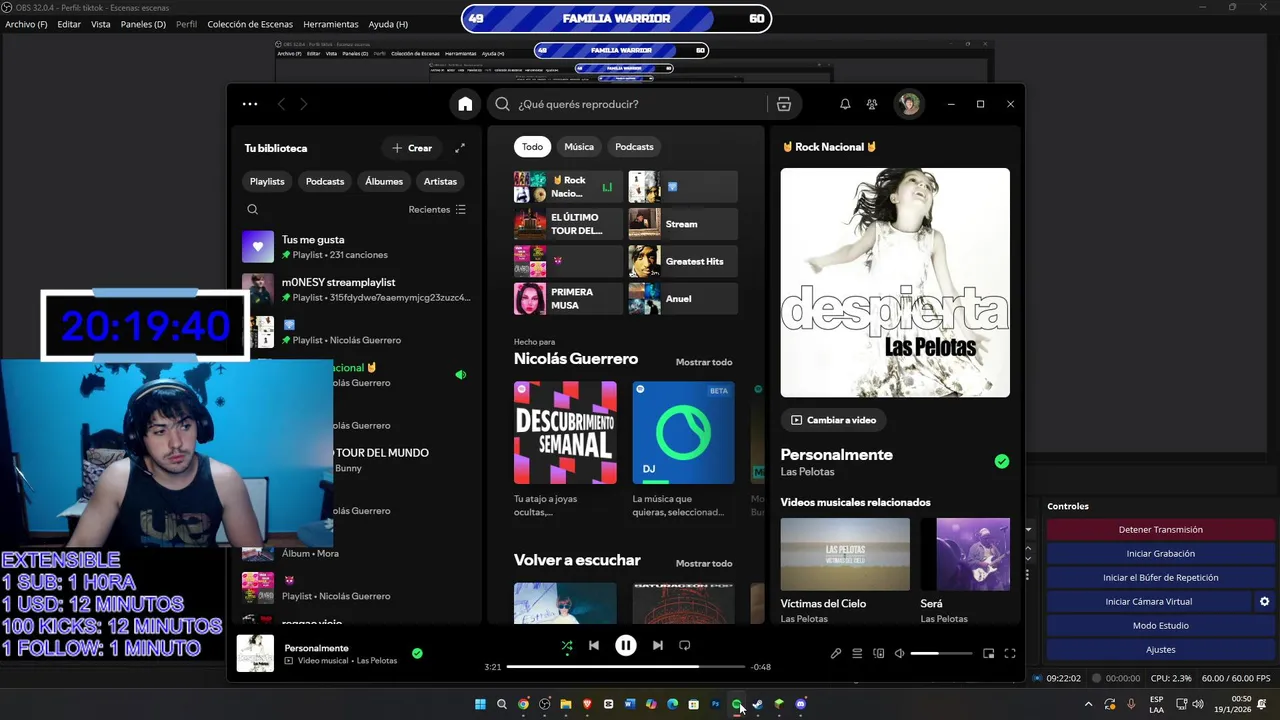Image resolution: width=1280 pixels, height=720 pixels.
Task: Select the Podcasts chip in main feed
Action: pos(634,147)
